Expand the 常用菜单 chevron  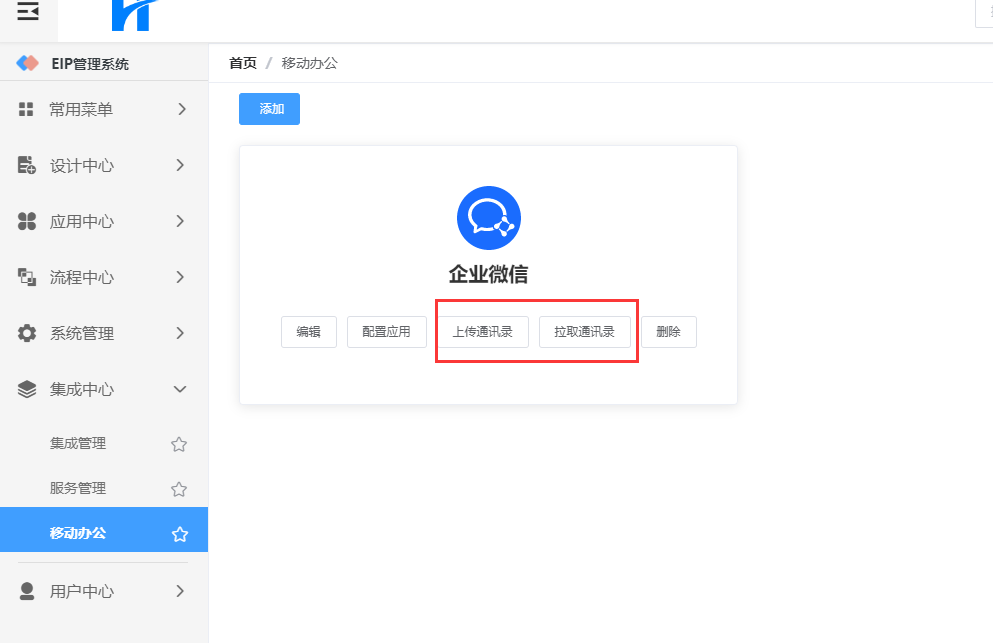[x=182, y=110]
